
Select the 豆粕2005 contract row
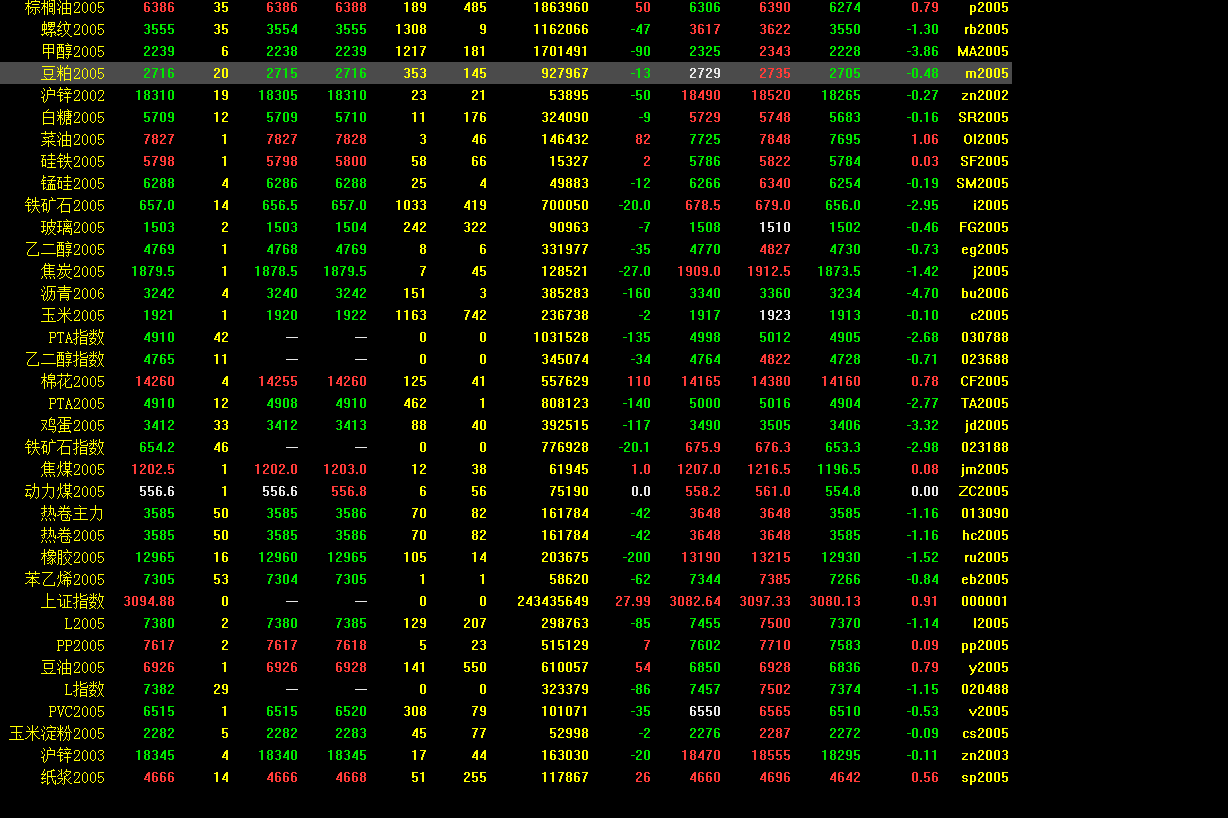click(72, 73)
